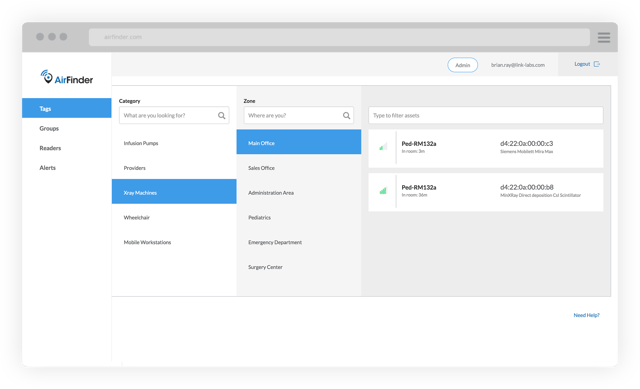Click the brian.ray@link-labs.com account email
The image size is (640, 389).
(x=518, y=65)
